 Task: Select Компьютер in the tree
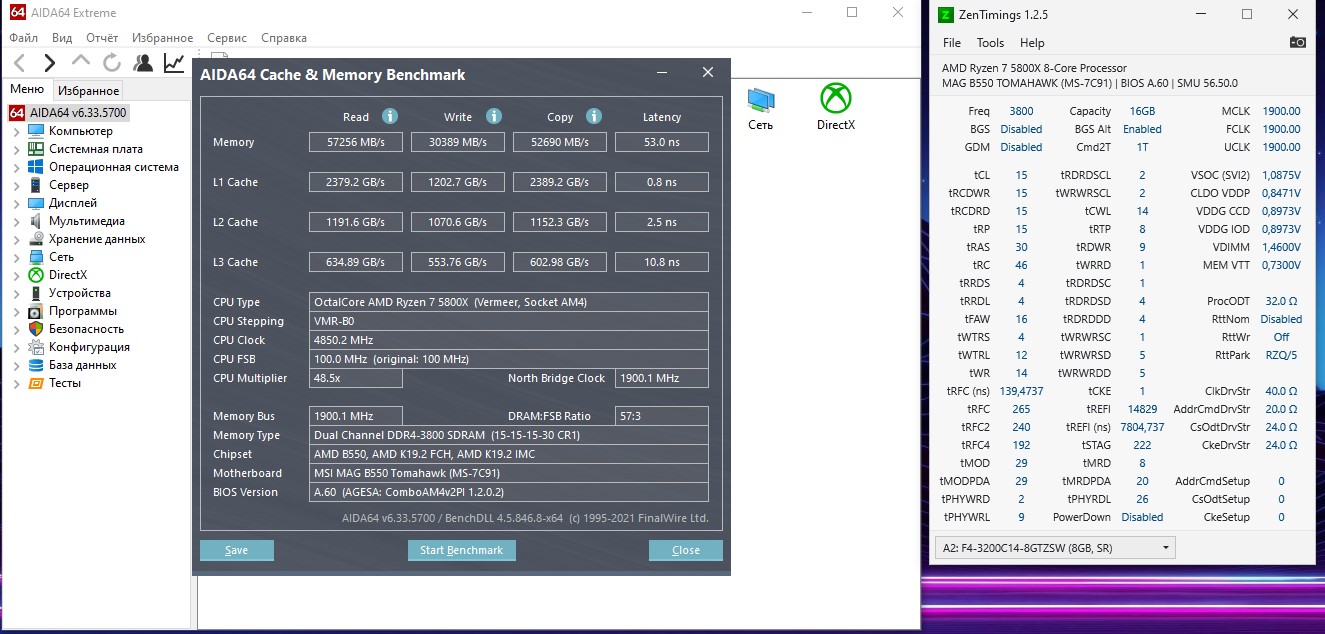(80, 131)
